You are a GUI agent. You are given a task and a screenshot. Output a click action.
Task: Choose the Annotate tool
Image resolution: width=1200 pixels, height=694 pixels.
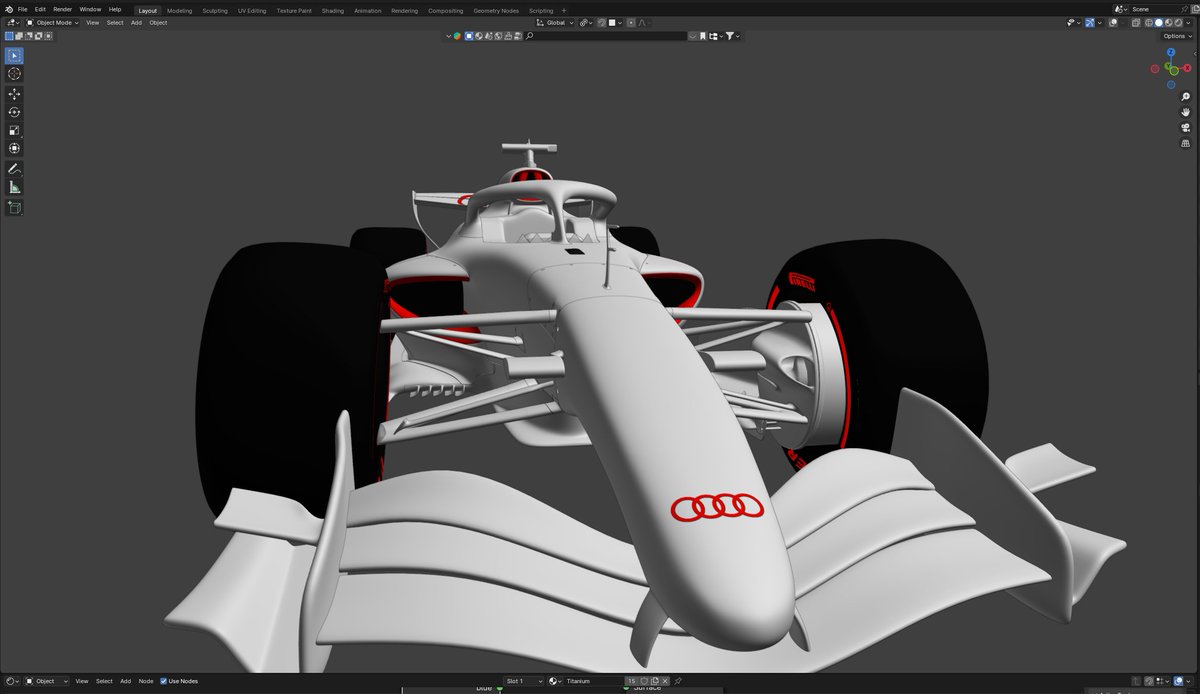(14, 169)
